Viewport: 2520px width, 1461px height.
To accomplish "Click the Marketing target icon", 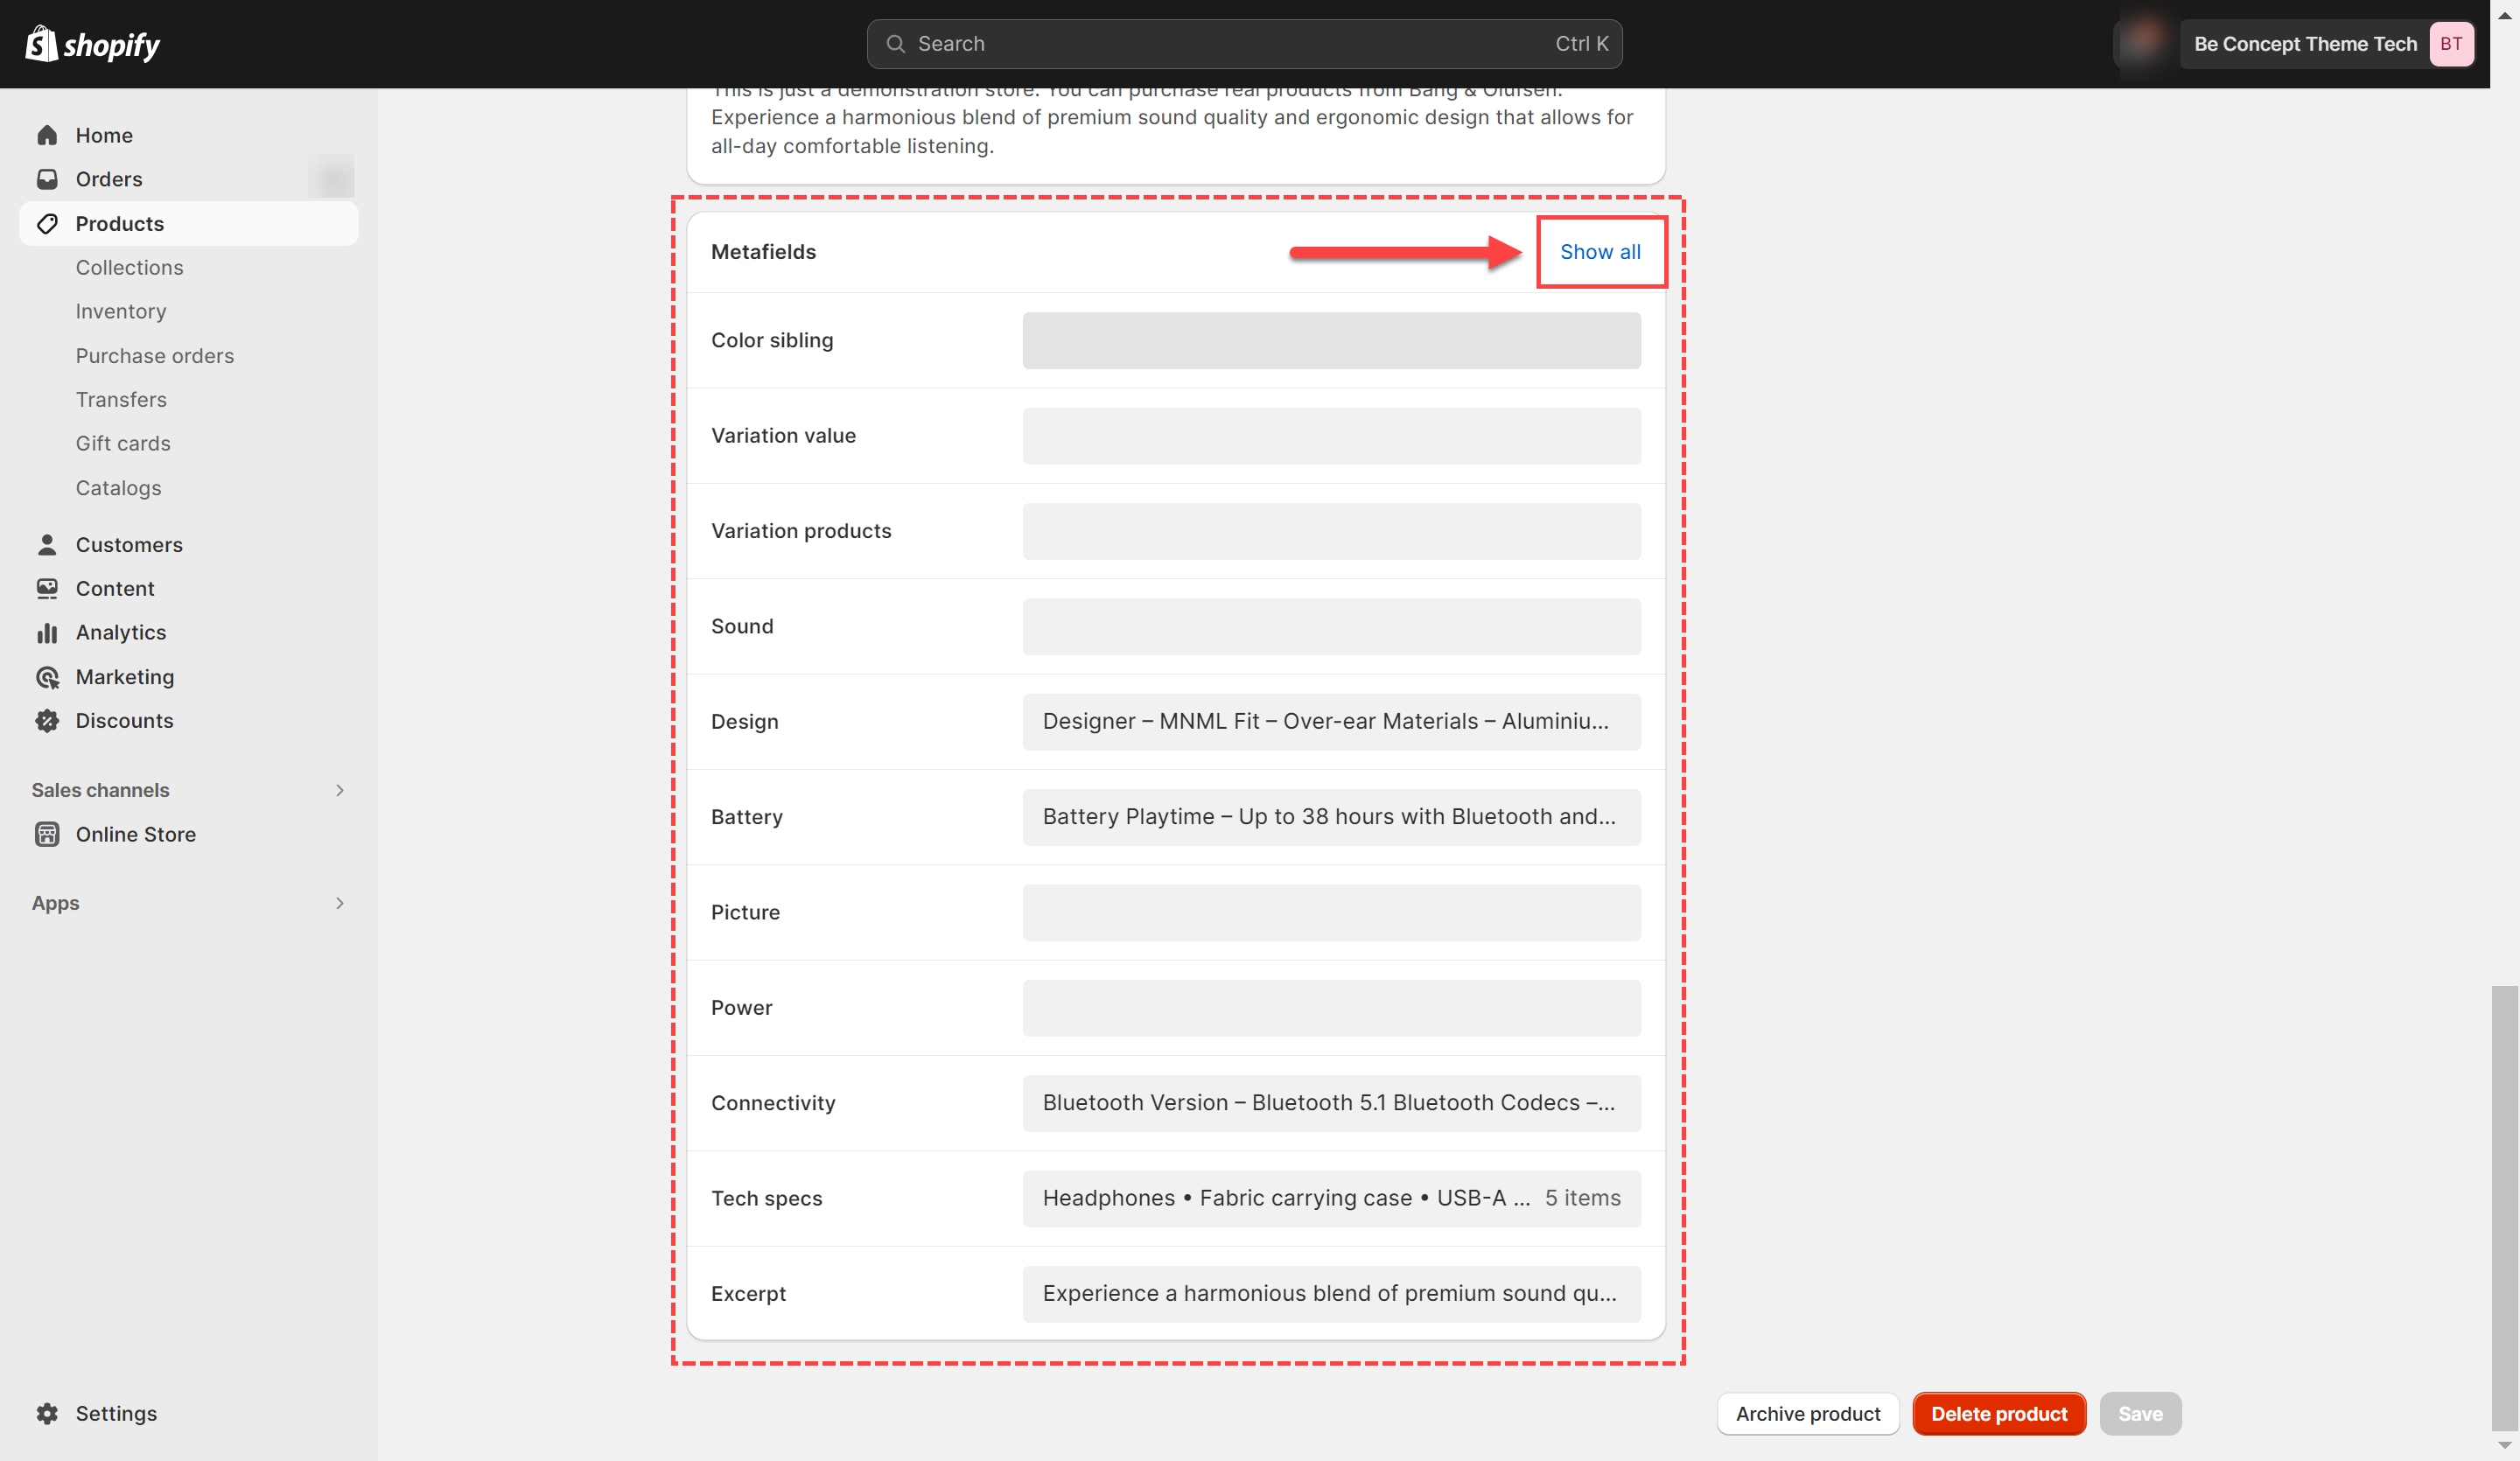I will pyautogui.click(x=47, y=677).
